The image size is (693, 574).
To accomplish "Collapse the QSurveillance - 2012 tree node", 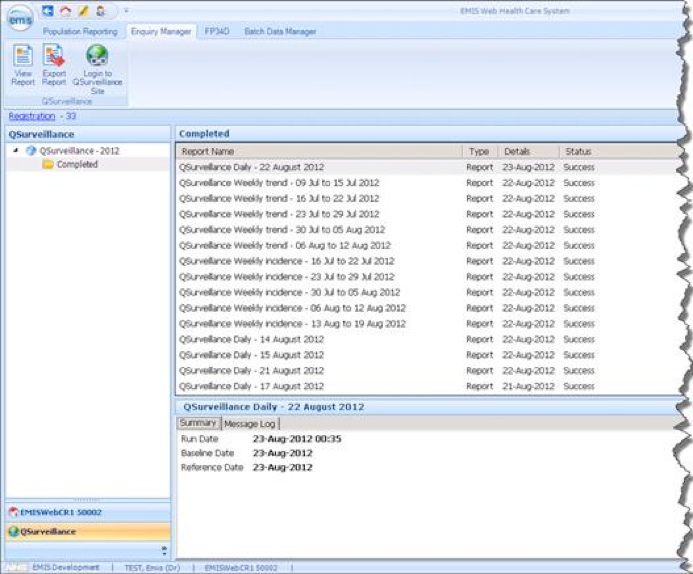I will pyautogui.click(x=15, y=151).
